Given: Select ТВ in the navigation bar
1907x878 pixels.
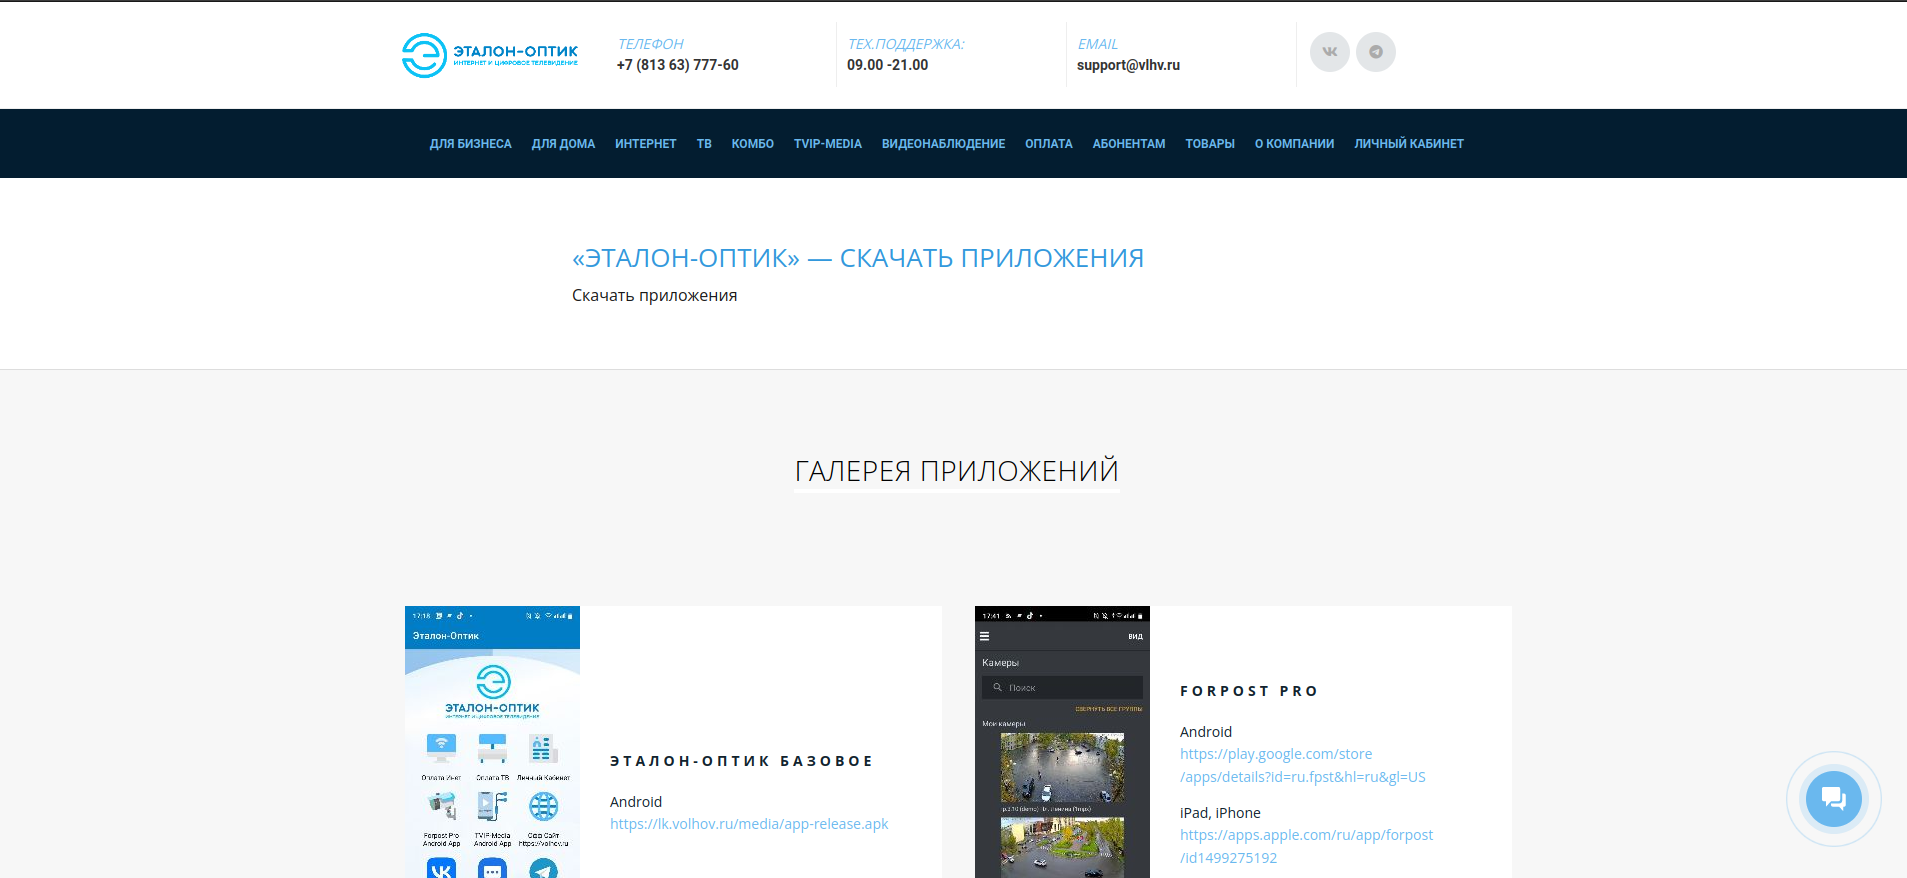Looking at the screenshot, I should (704, 144).
